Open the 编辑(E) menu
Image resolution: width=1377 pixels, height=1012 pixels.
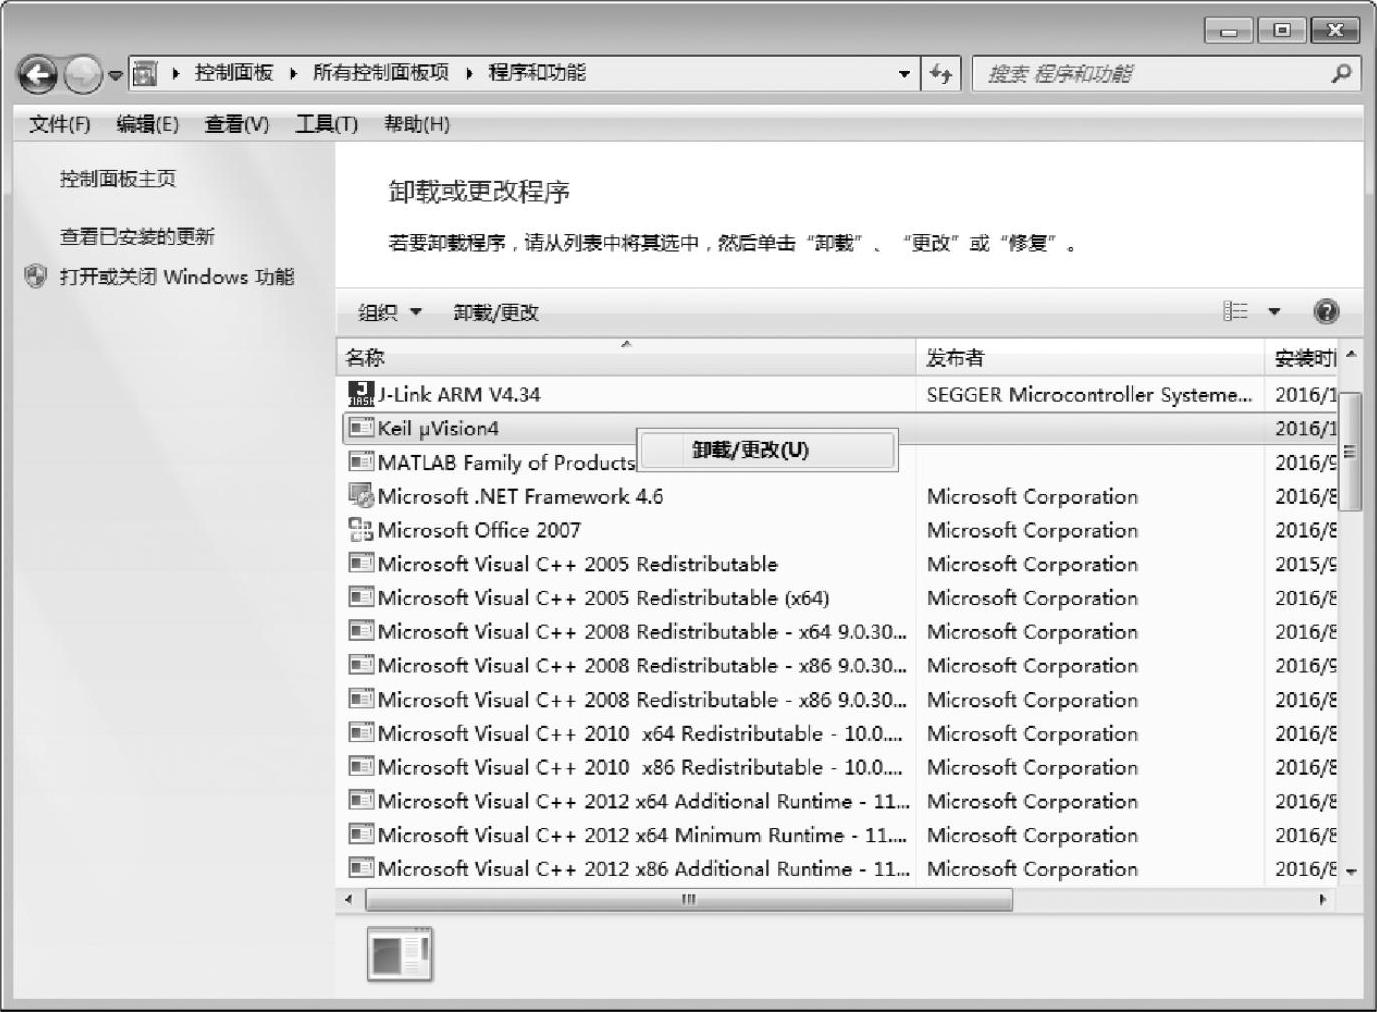147,124
